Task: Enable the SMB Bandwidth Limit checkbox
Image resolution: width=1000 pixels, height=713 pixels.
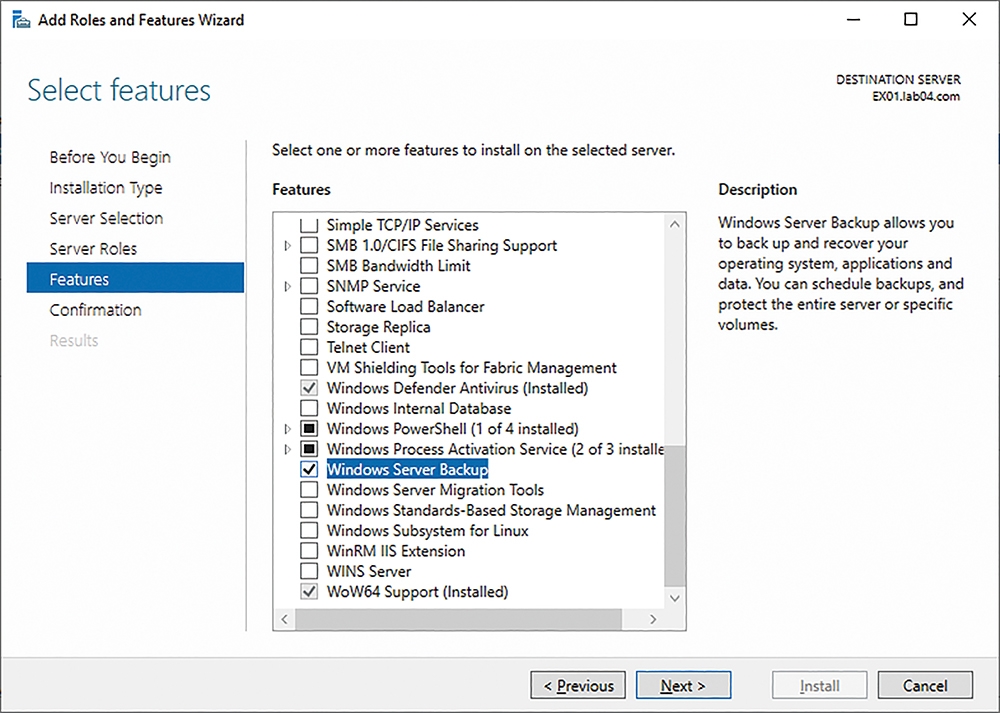Action: click(309, 266)
